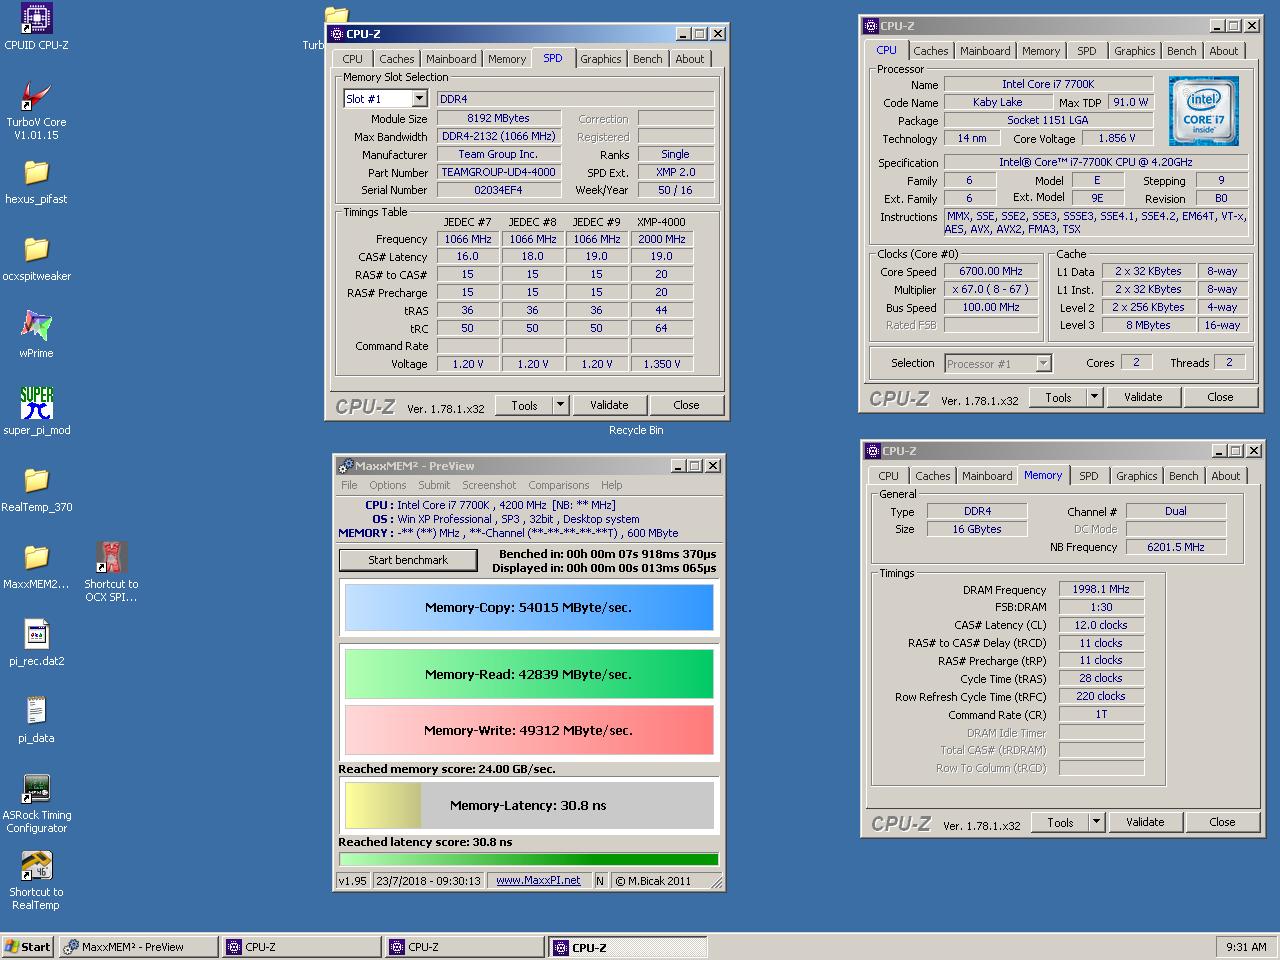
Task: Click the Memory-Copy result bar
Action: coord(529,607)
